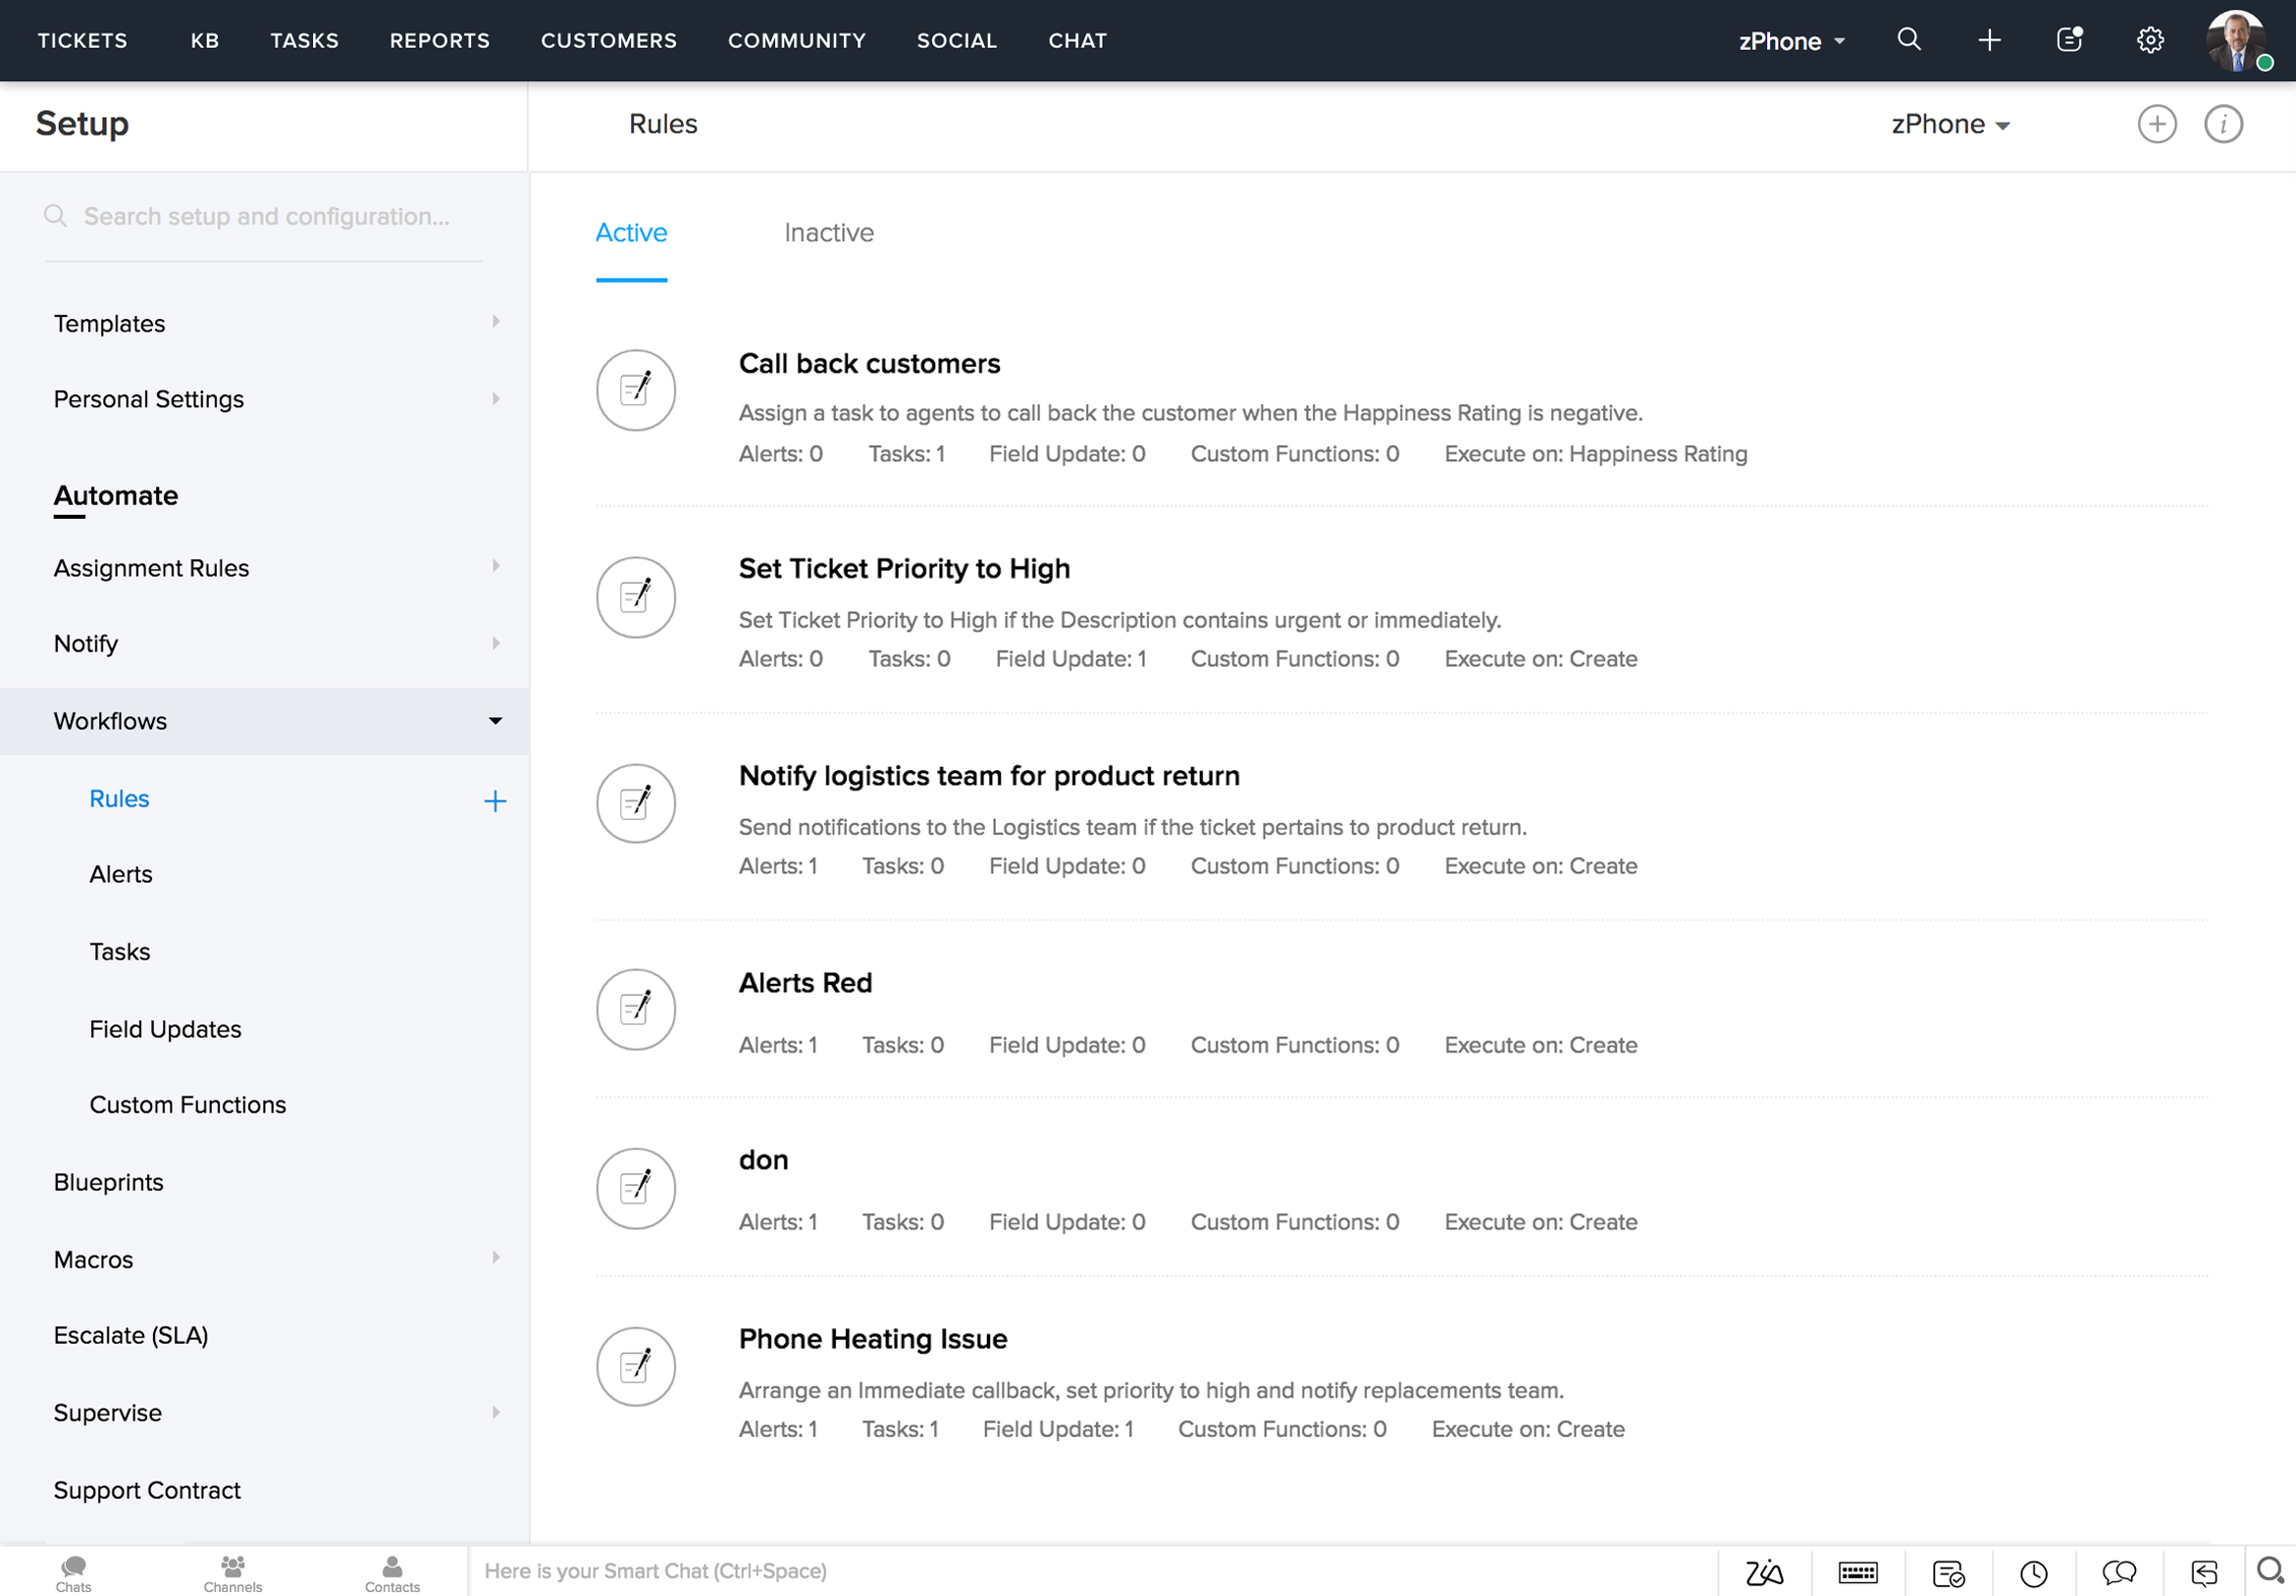
Task: Go to the TICKETS menu
Action: coord(82,41)
